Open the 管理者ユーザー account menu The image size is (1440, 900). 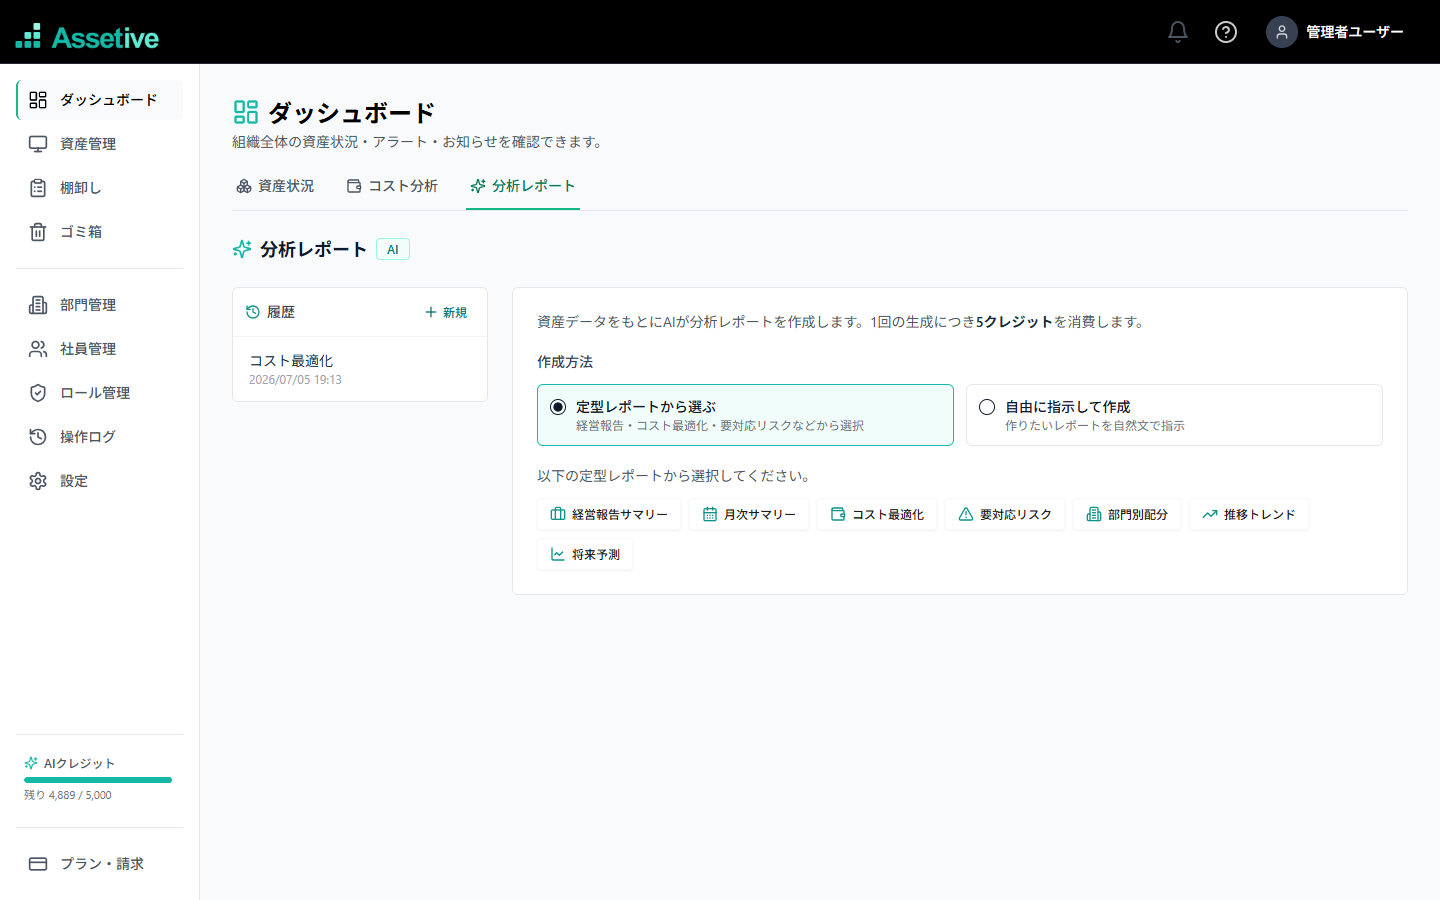1336,32
